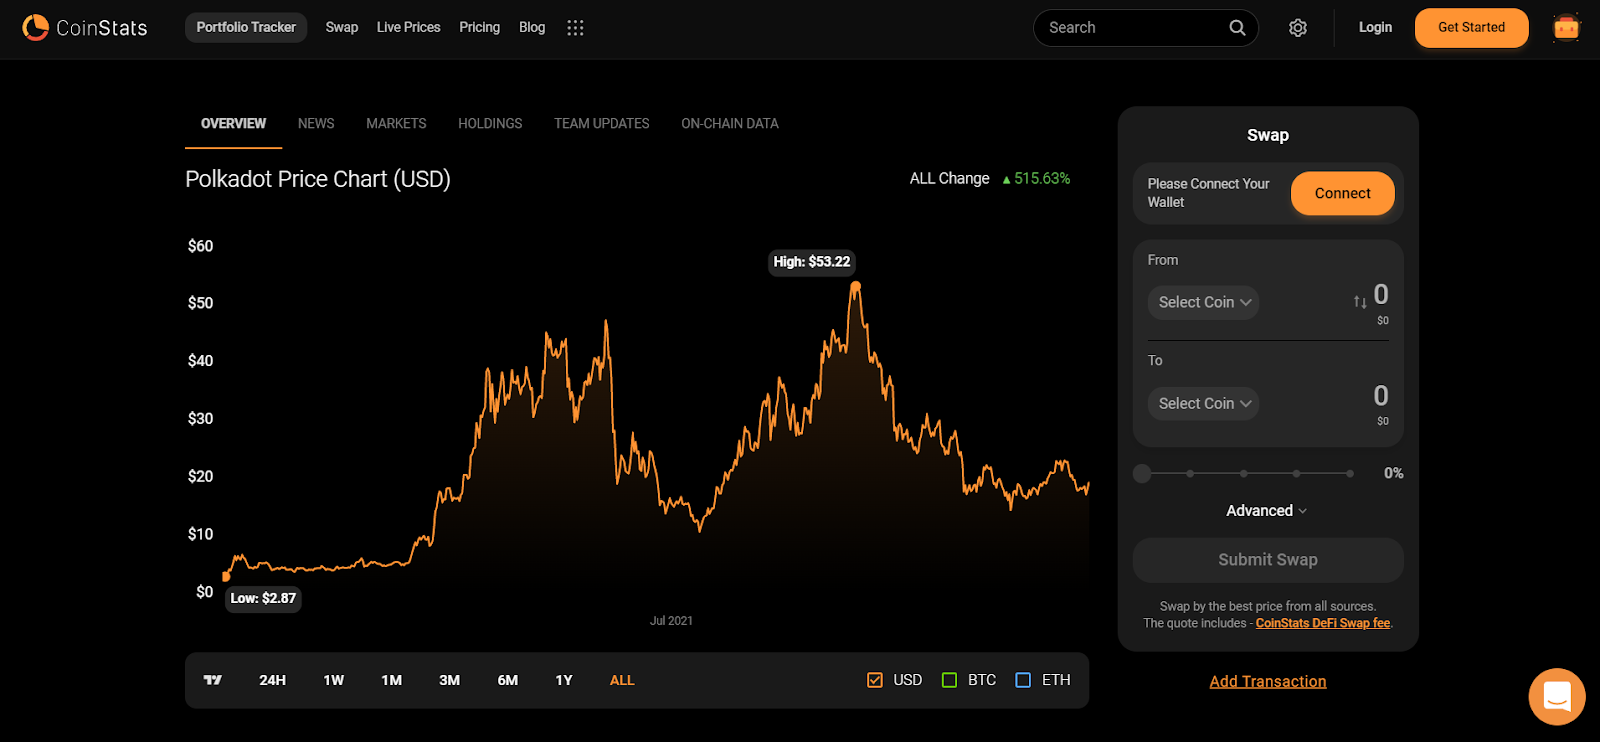Click the Get Started button
The image size is (1600, 742).
(1471, 28)
